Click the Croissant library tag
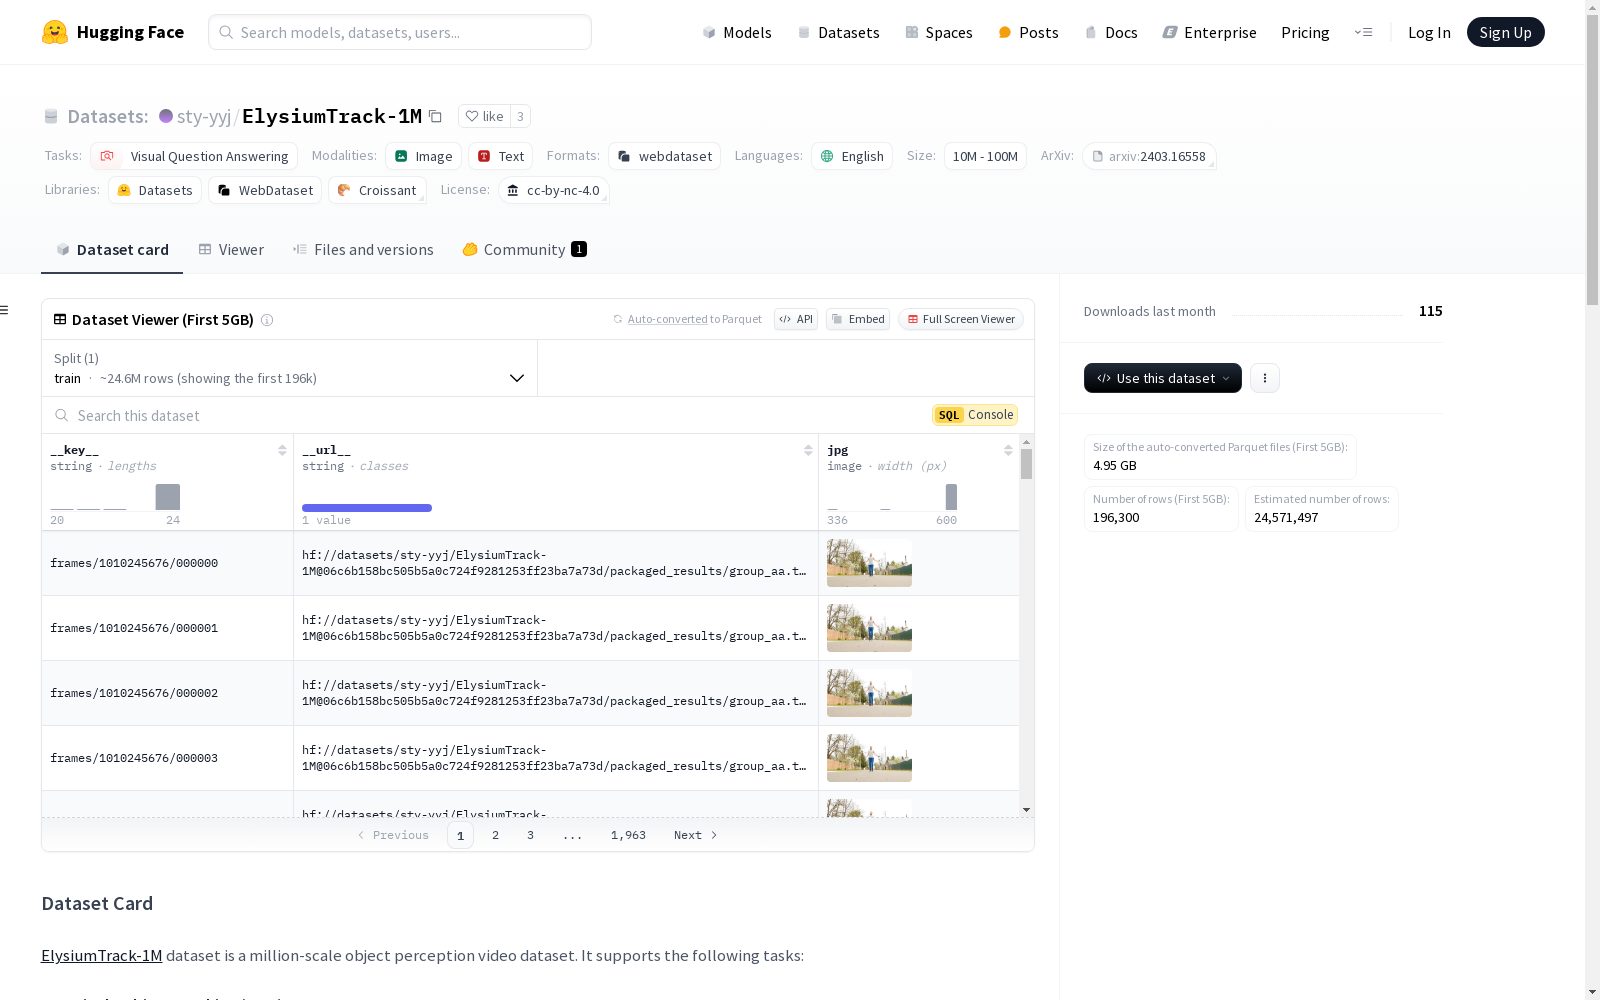Screen dimensions: 1600x1000 pyautogui.click(x=377, y=190)
